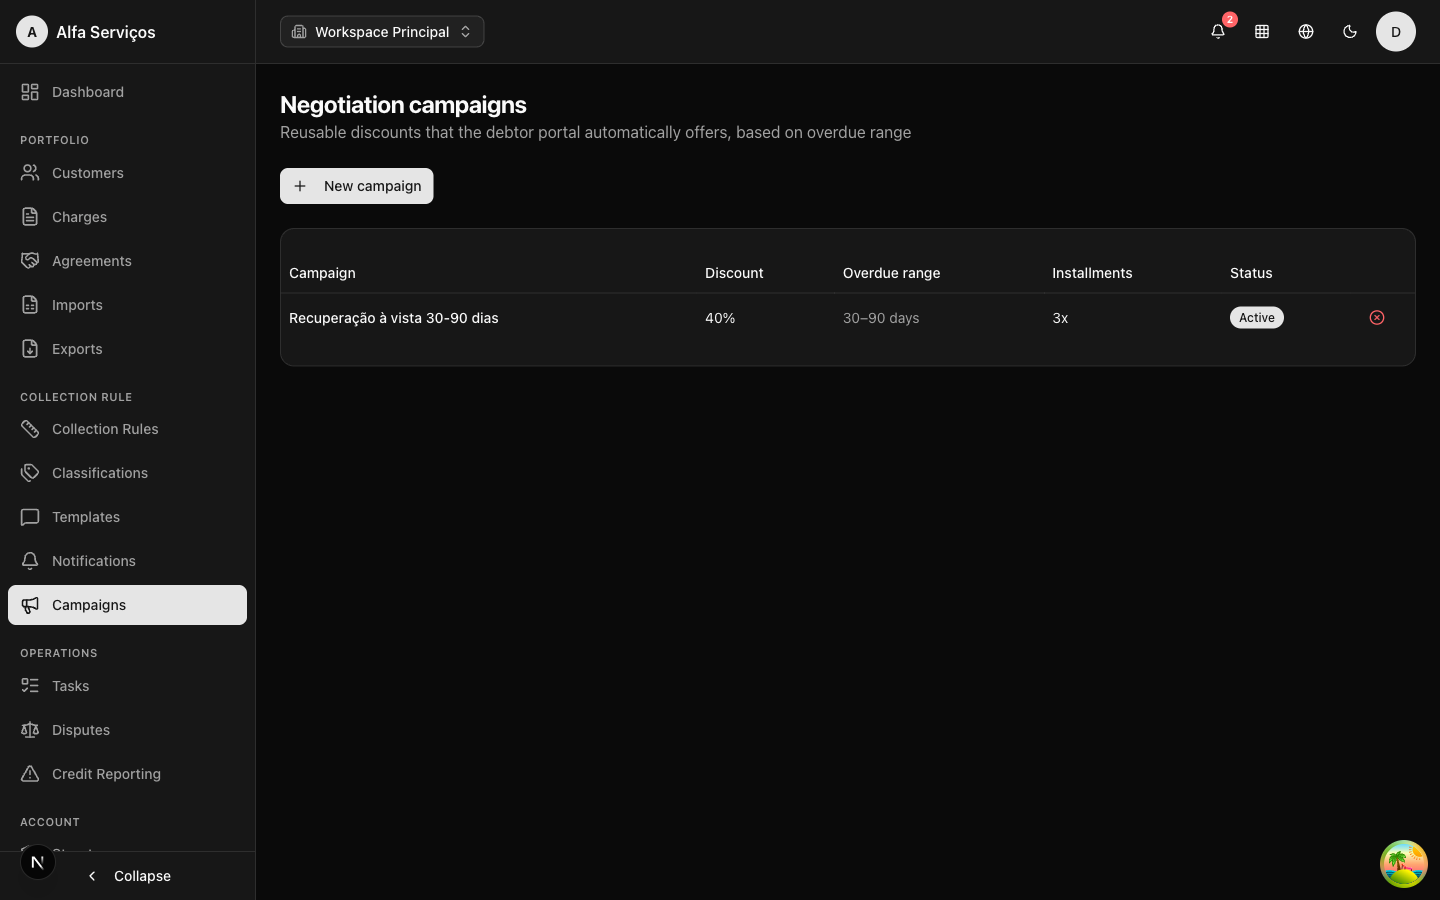Toggle dark mode with moon icon
1440x900 pixels.
[1350, 32]
